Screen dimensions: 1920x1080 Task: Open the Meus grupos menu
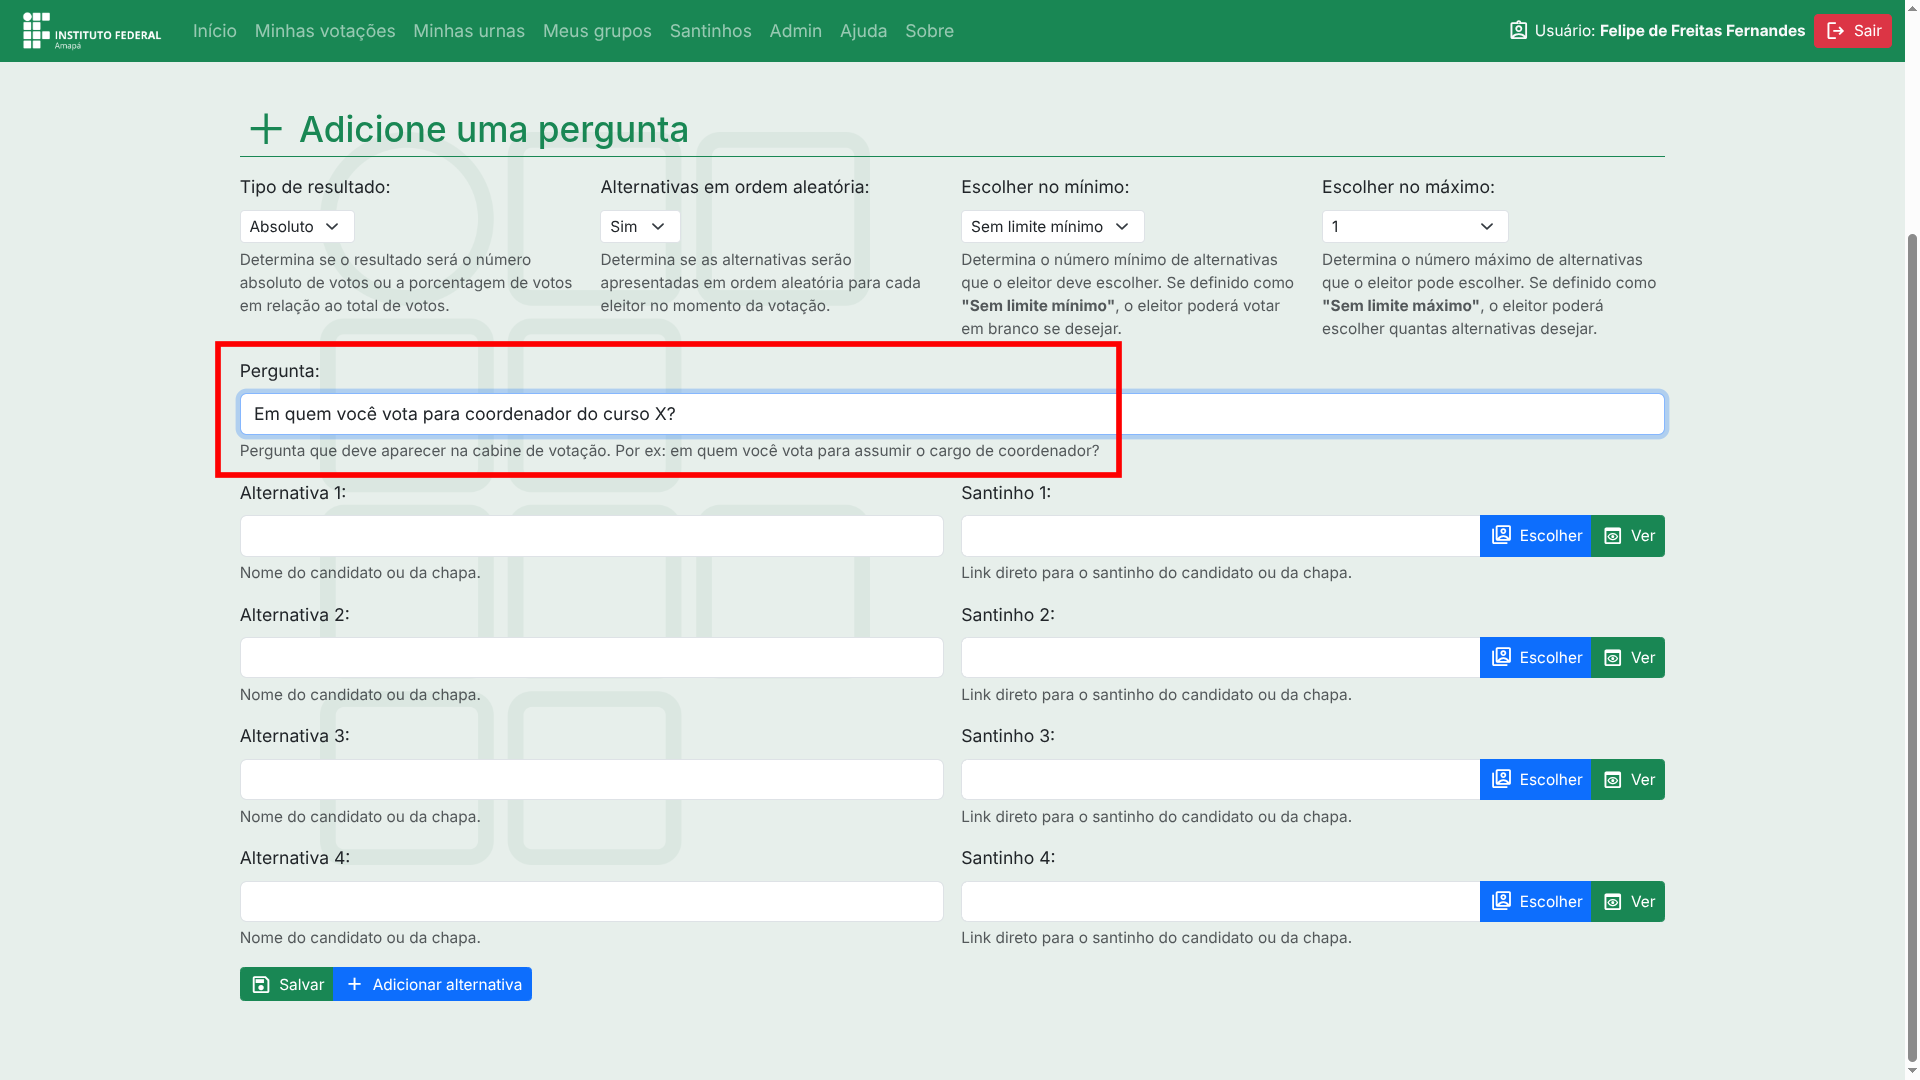coord(597,31)
